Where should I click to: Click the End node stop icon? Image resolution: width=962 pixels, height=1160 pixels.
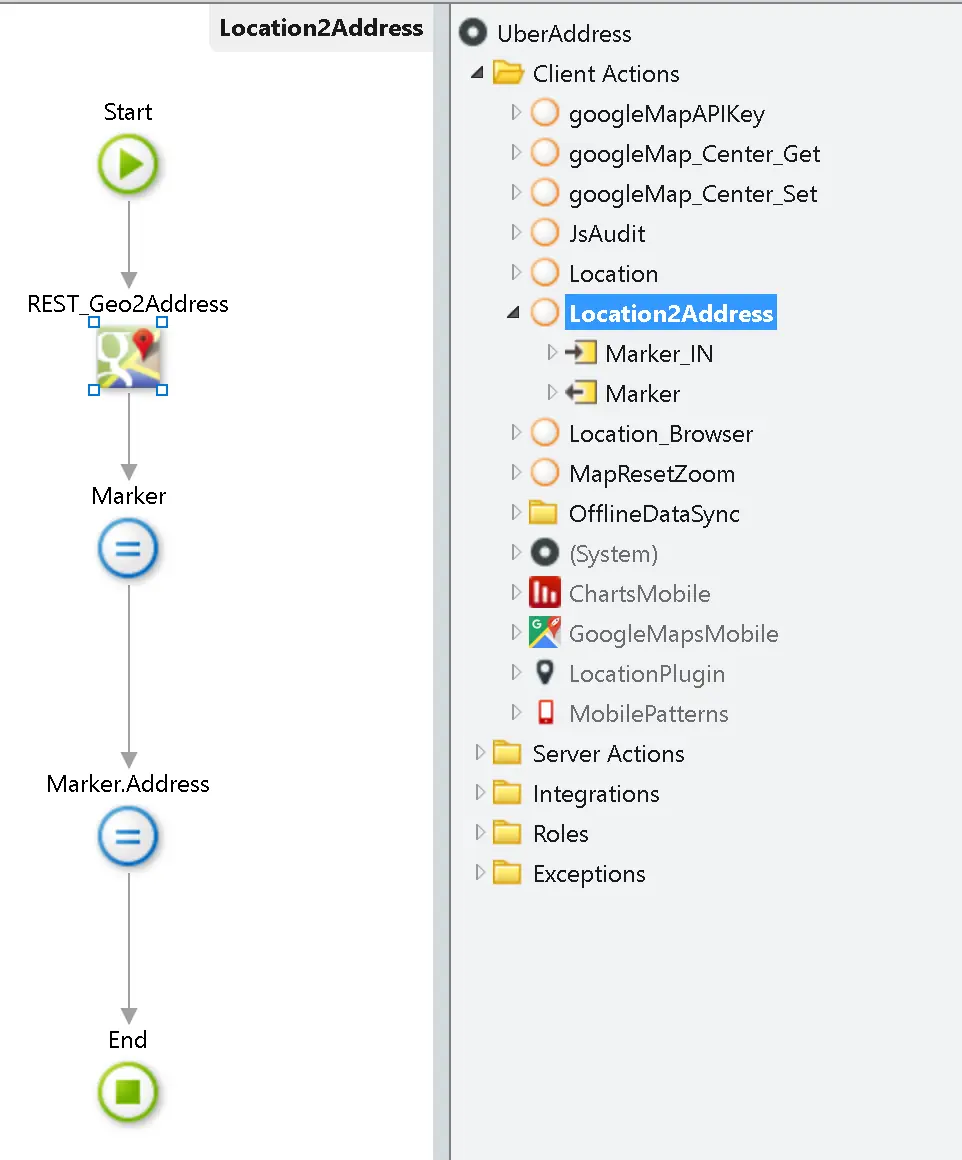click(x=128, y=1093)
